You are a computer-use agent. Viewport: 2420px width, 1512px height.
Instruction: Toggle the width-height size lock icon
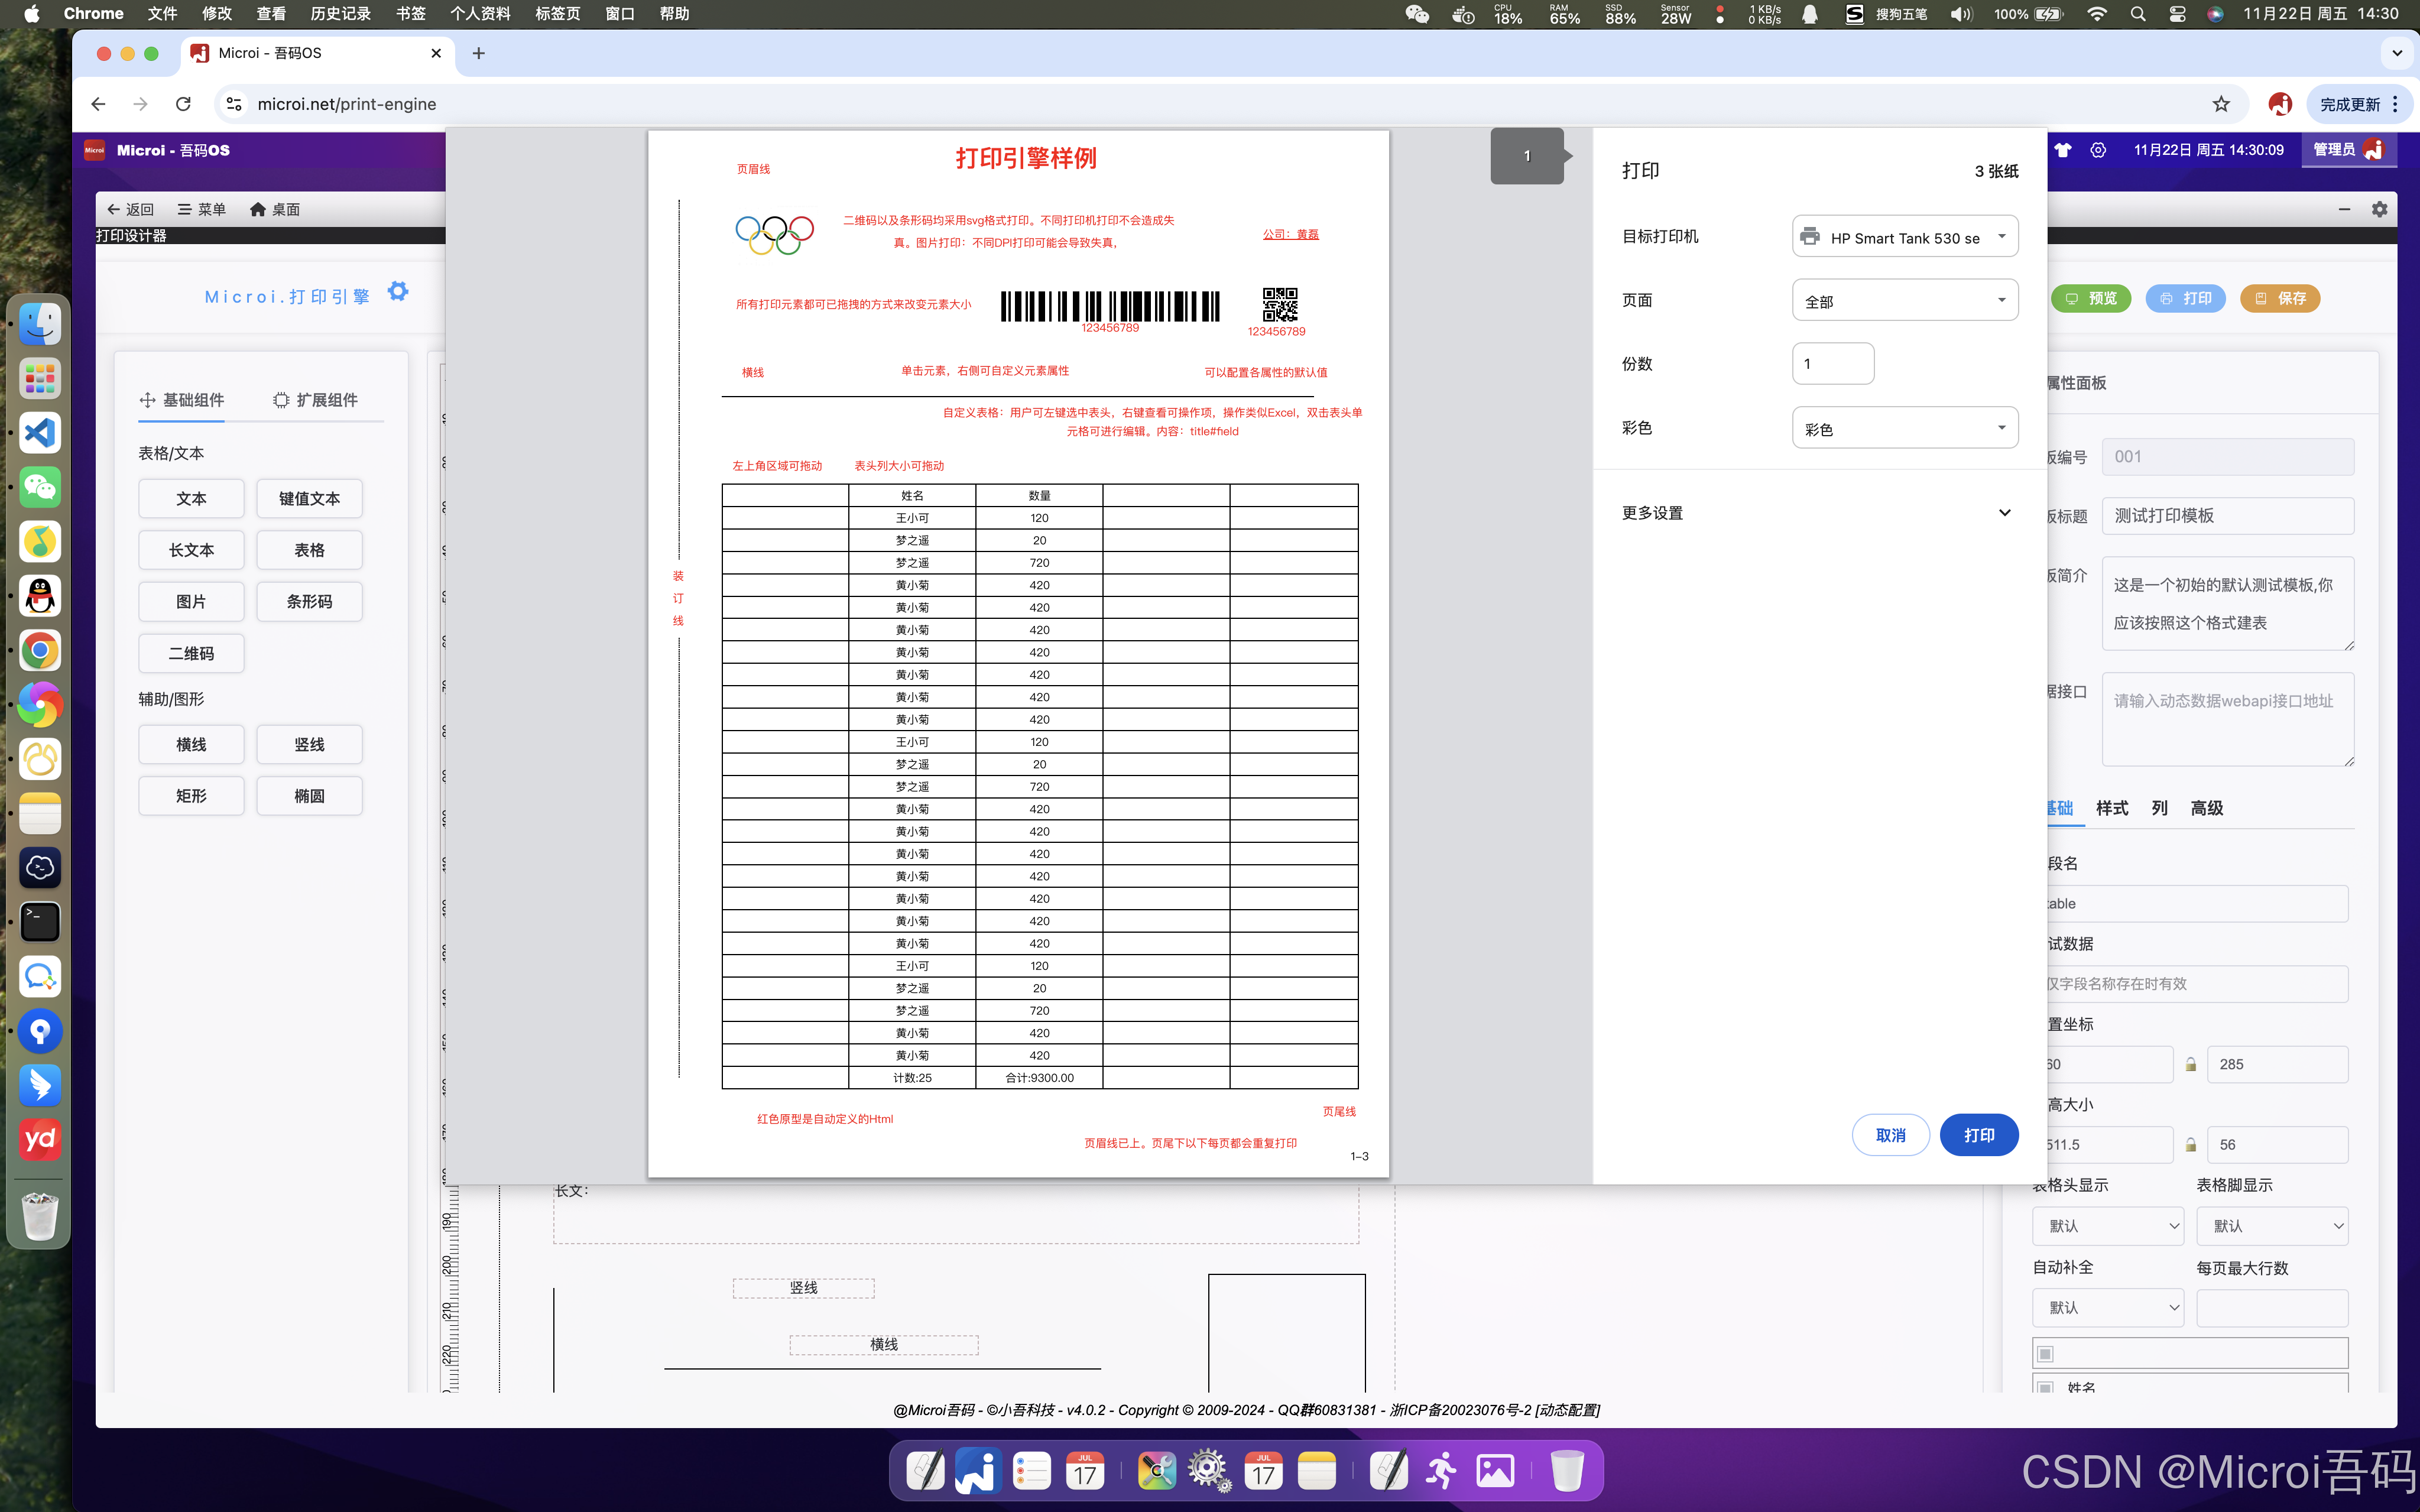click(2190, 1144)
